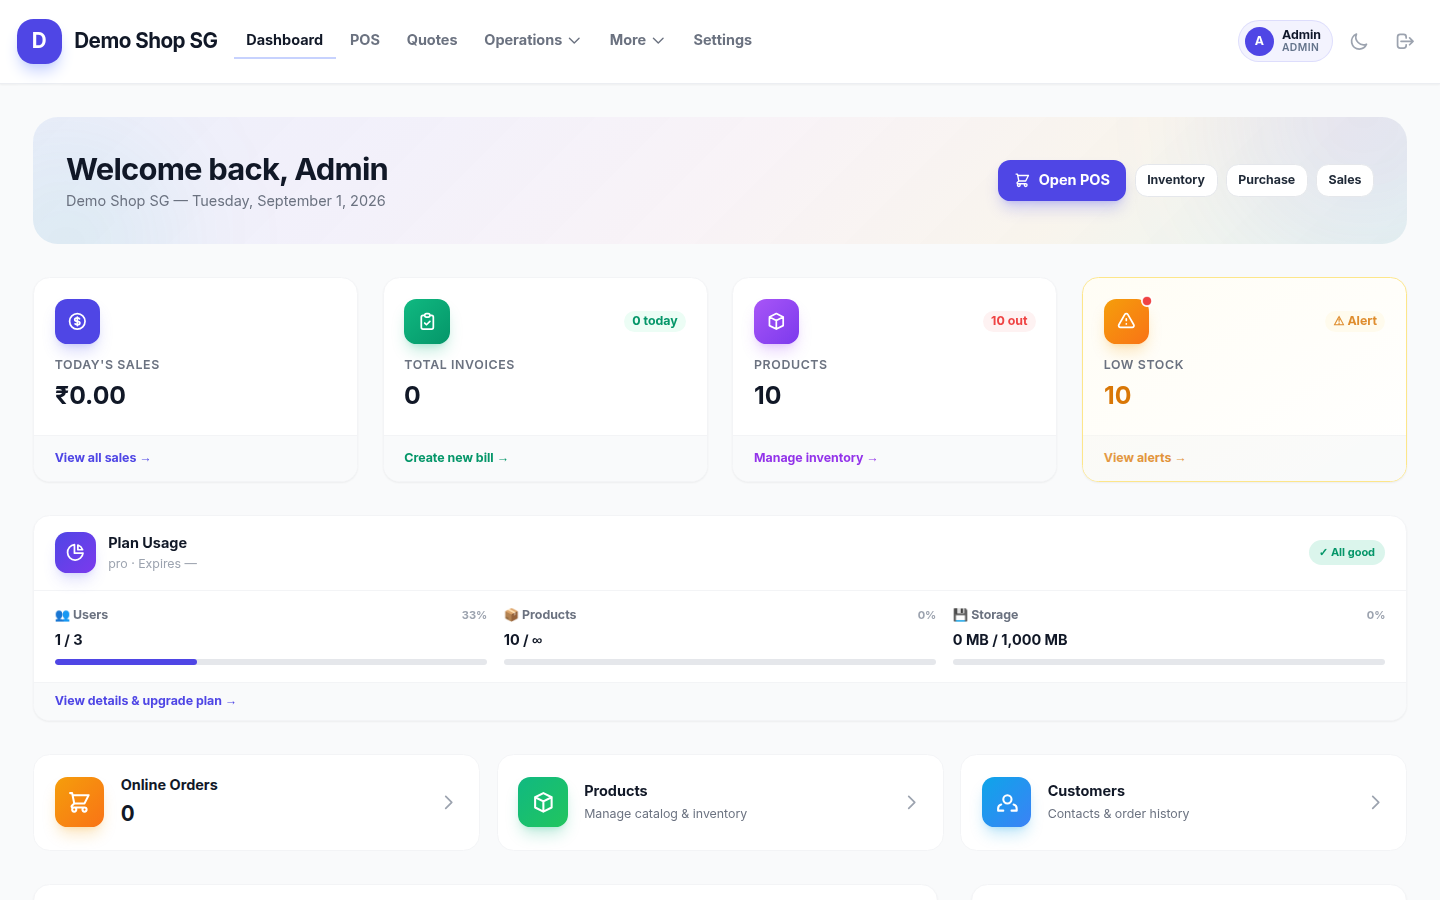1440x900 pixels.
Task: Click the Open POS button
Action: coord(1062,180)
